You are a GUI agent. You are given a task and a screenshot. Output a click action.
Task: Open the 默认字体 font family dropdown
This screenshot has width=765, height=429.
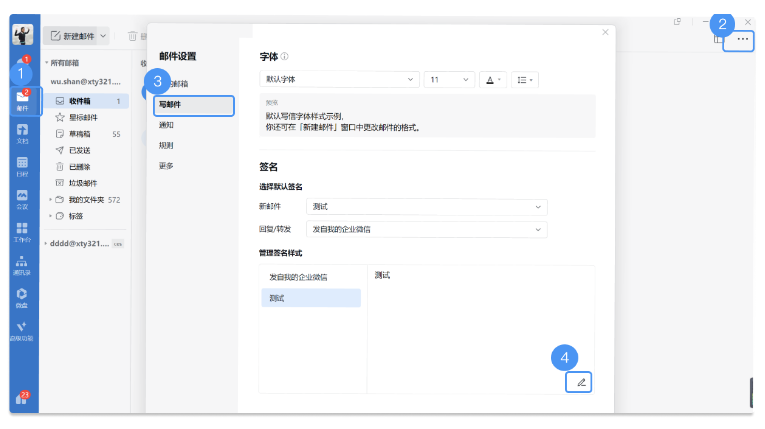pyautogui.click(x=338, y=79)
